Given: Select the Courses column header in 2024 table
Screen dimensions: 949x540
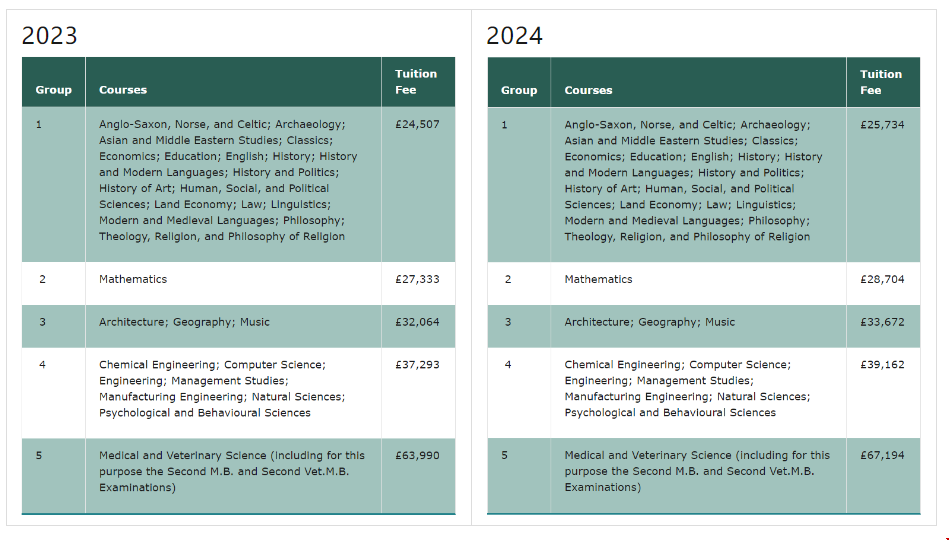Looking at the screenshot, I should pyautogui.click(x=588, y=90).
